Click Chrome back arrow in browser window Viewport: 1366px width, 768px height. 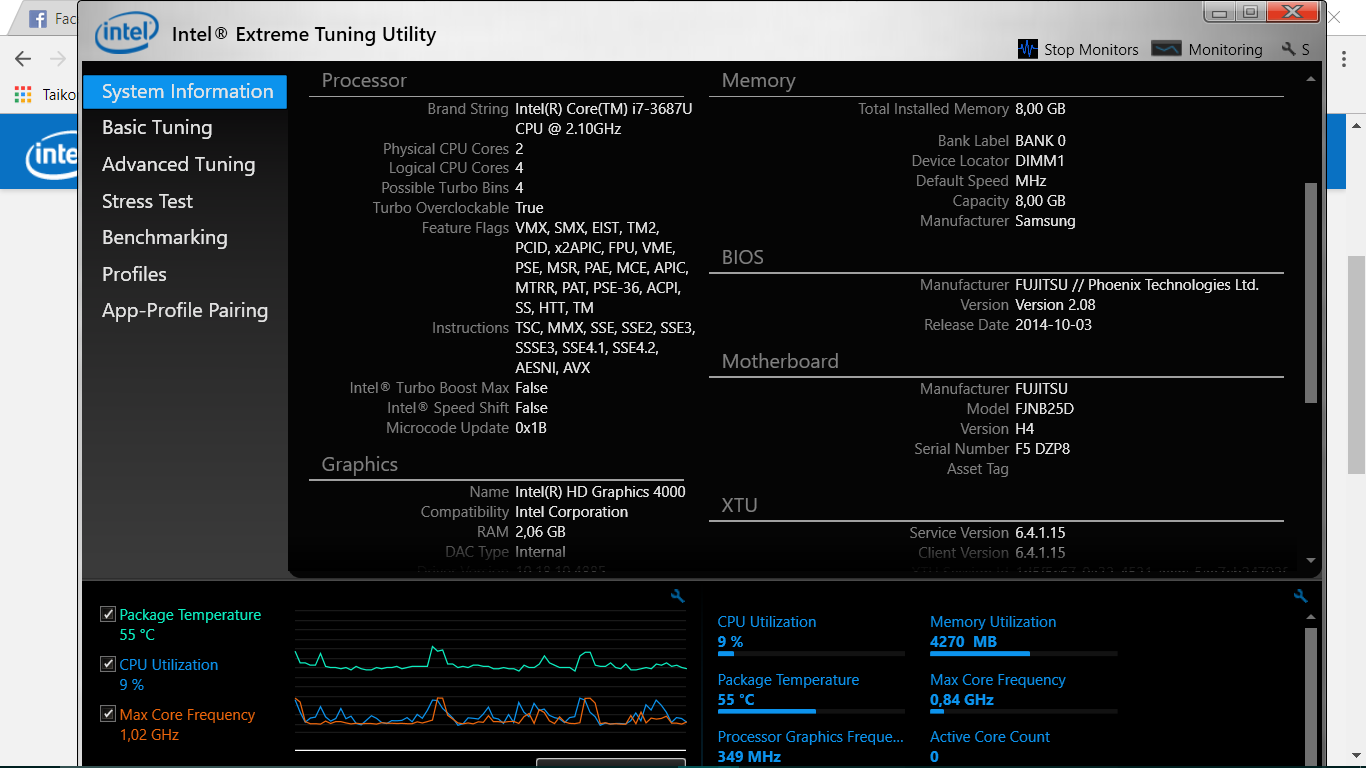click(23, 59)
